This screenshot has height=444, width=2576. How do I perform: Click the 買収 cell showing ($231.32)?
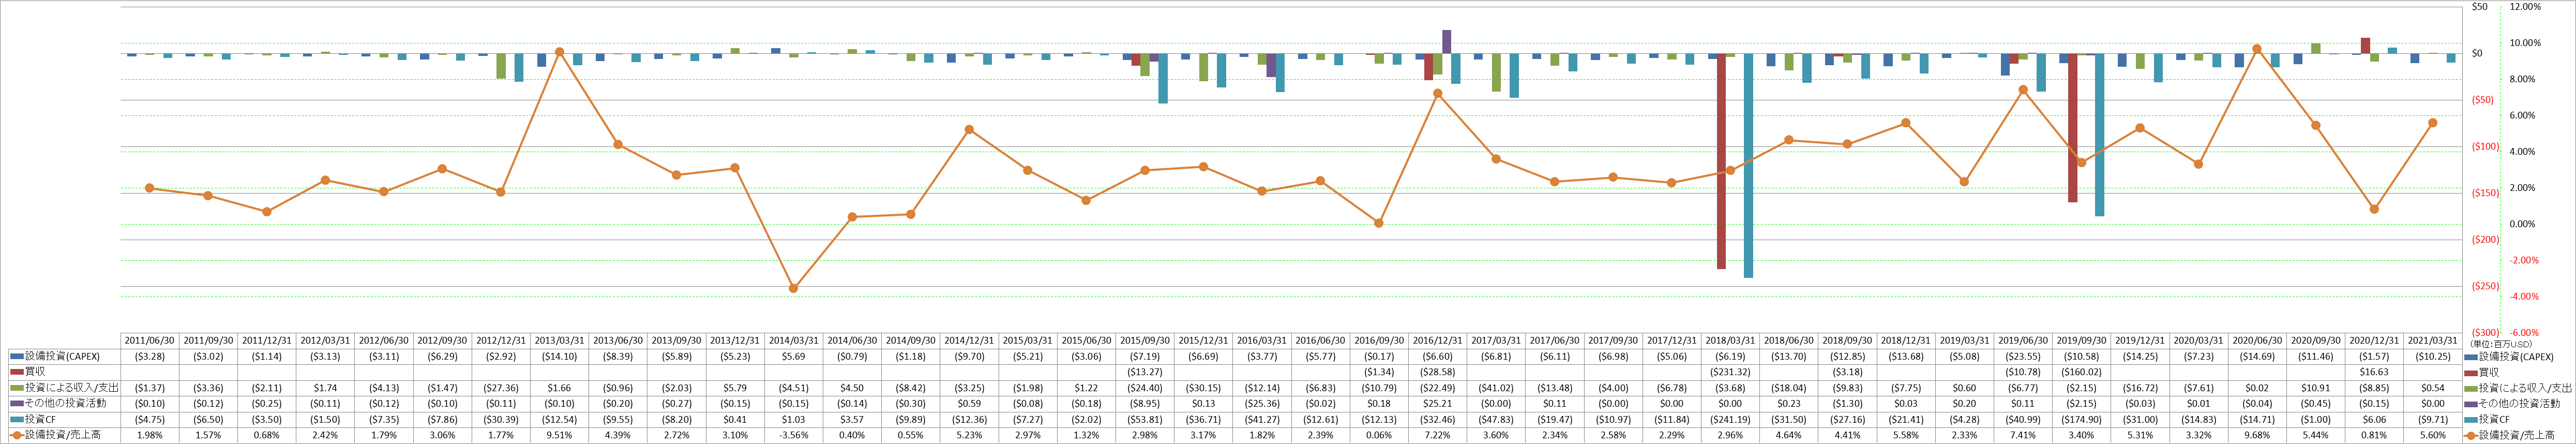(1729, 372)
